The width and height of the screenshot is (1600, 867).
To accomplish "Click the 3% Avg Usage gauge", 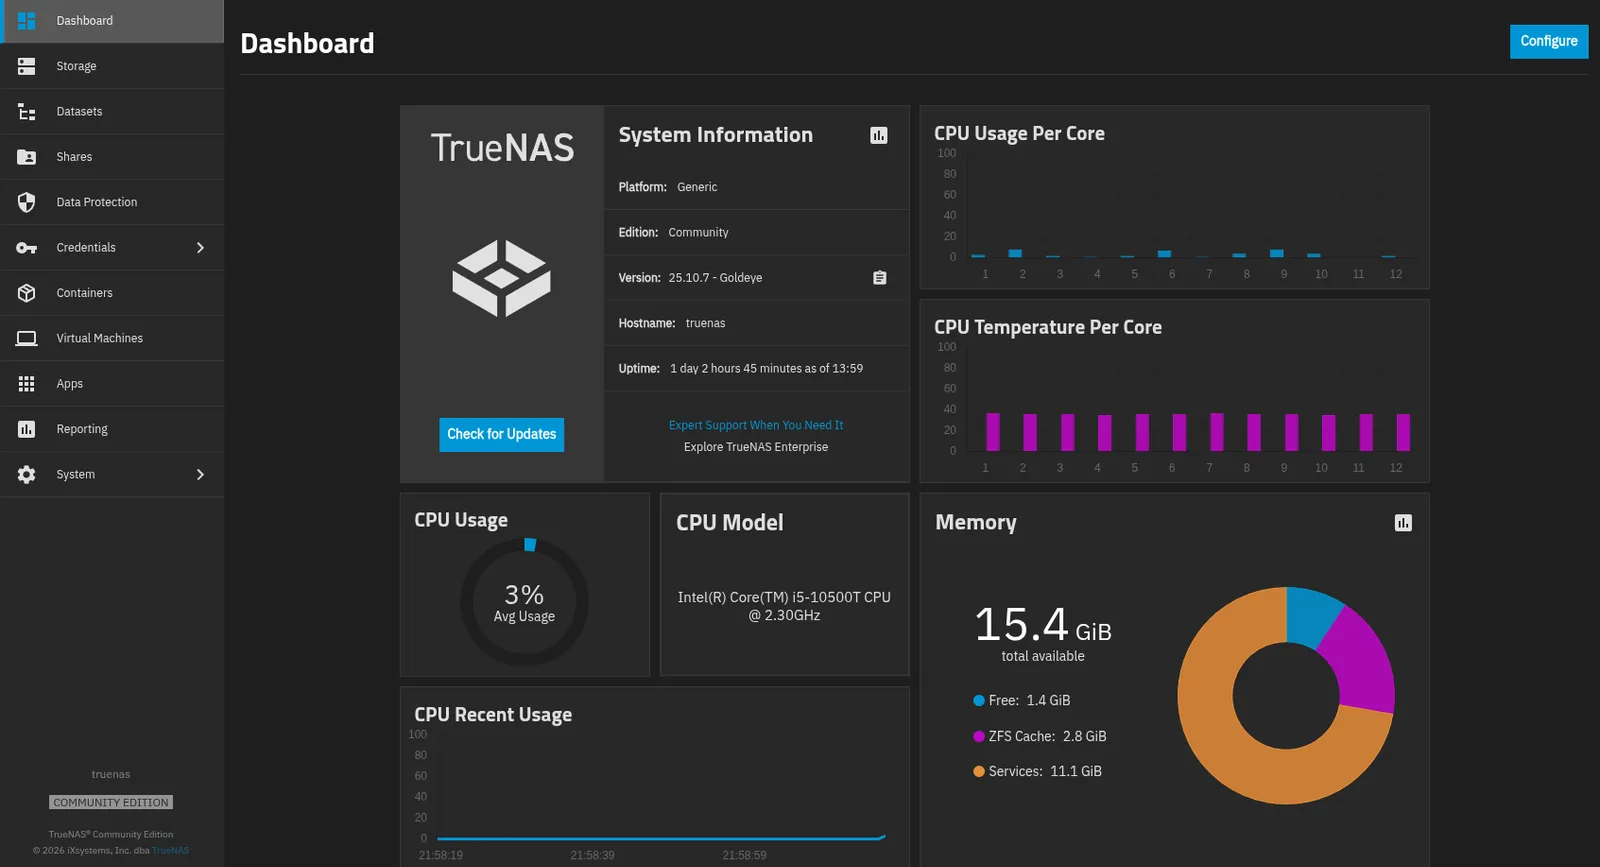I will tap(524, 602).
